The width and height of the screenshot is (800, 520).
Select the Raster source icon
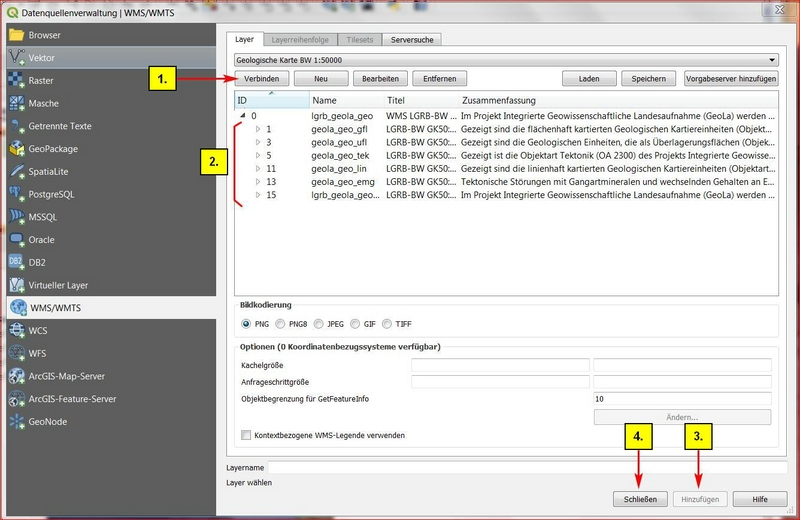point(16,81)
